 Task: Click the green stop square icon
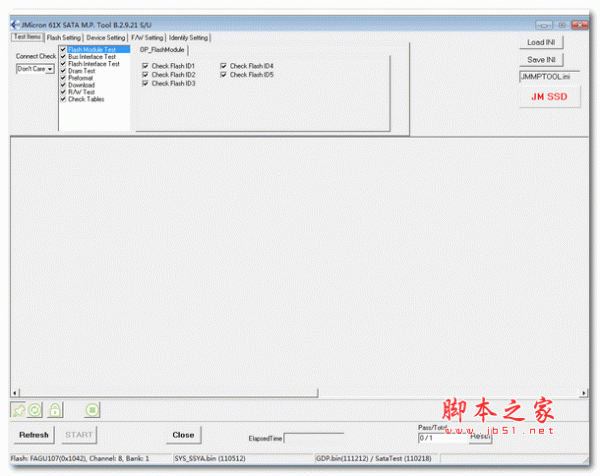click(92, 410)
